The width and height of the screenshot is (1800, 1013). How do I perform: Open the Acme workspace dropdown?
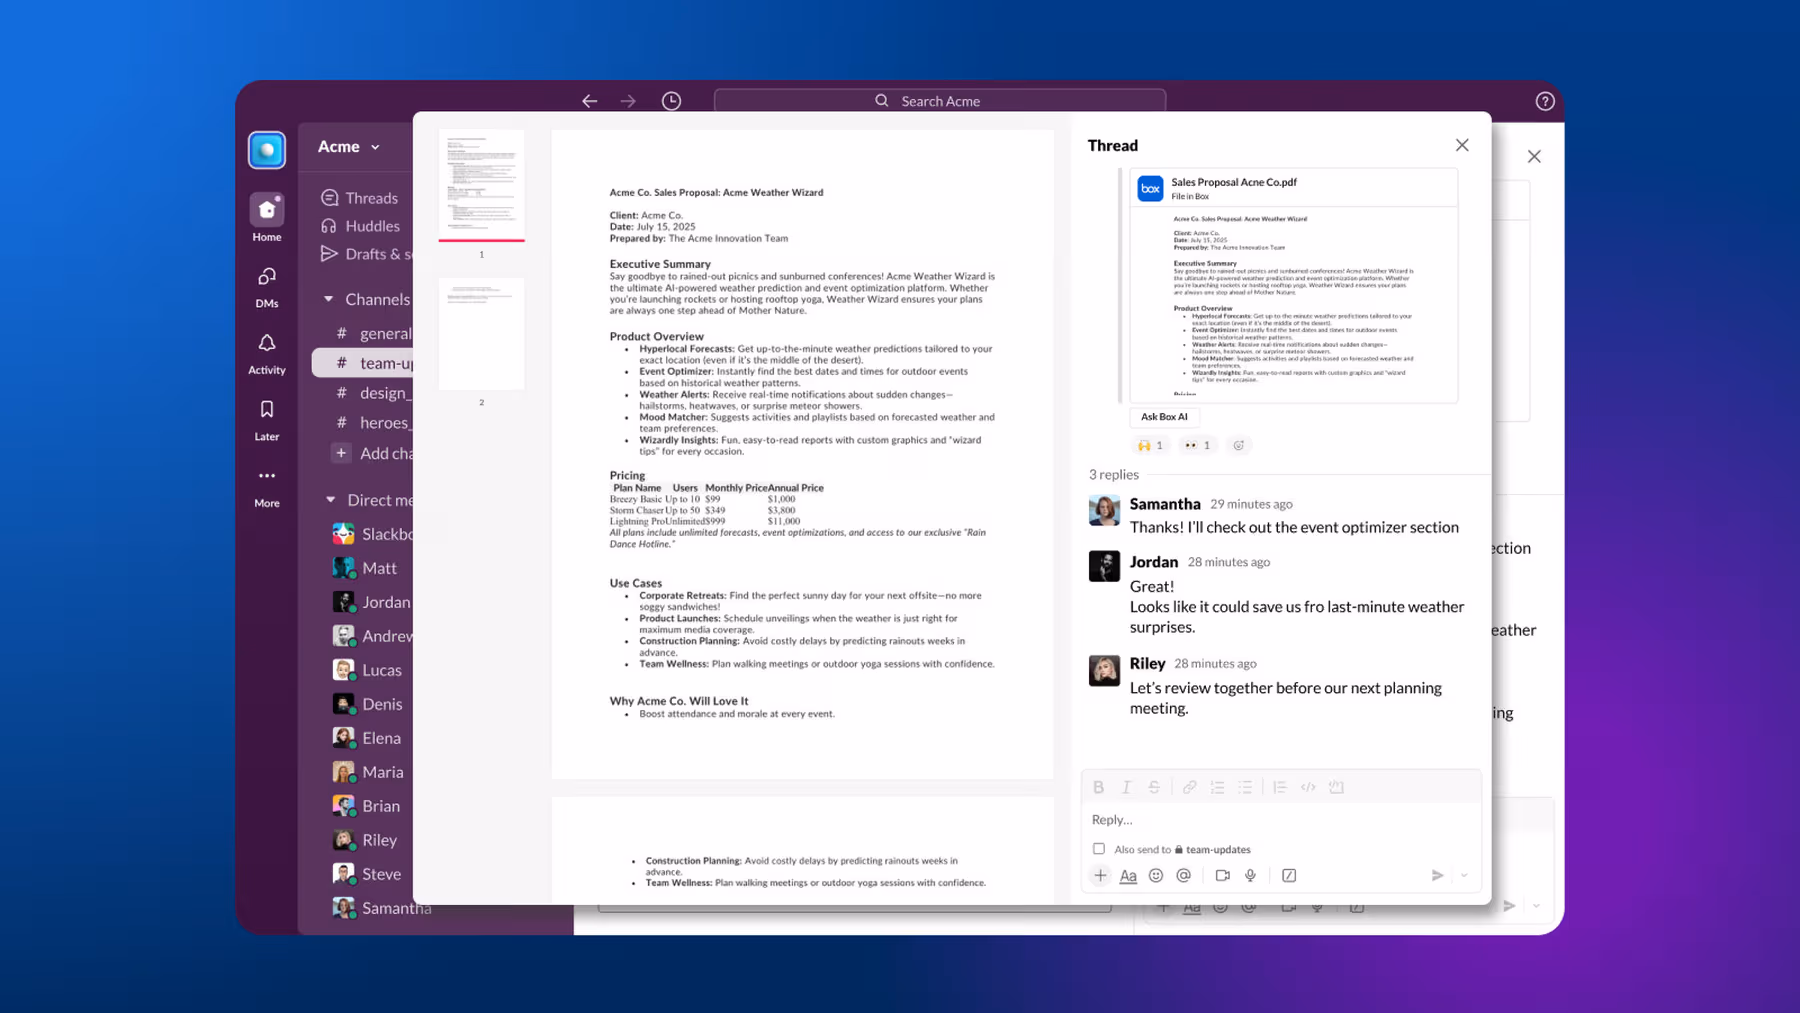click(x=349, y=147)
